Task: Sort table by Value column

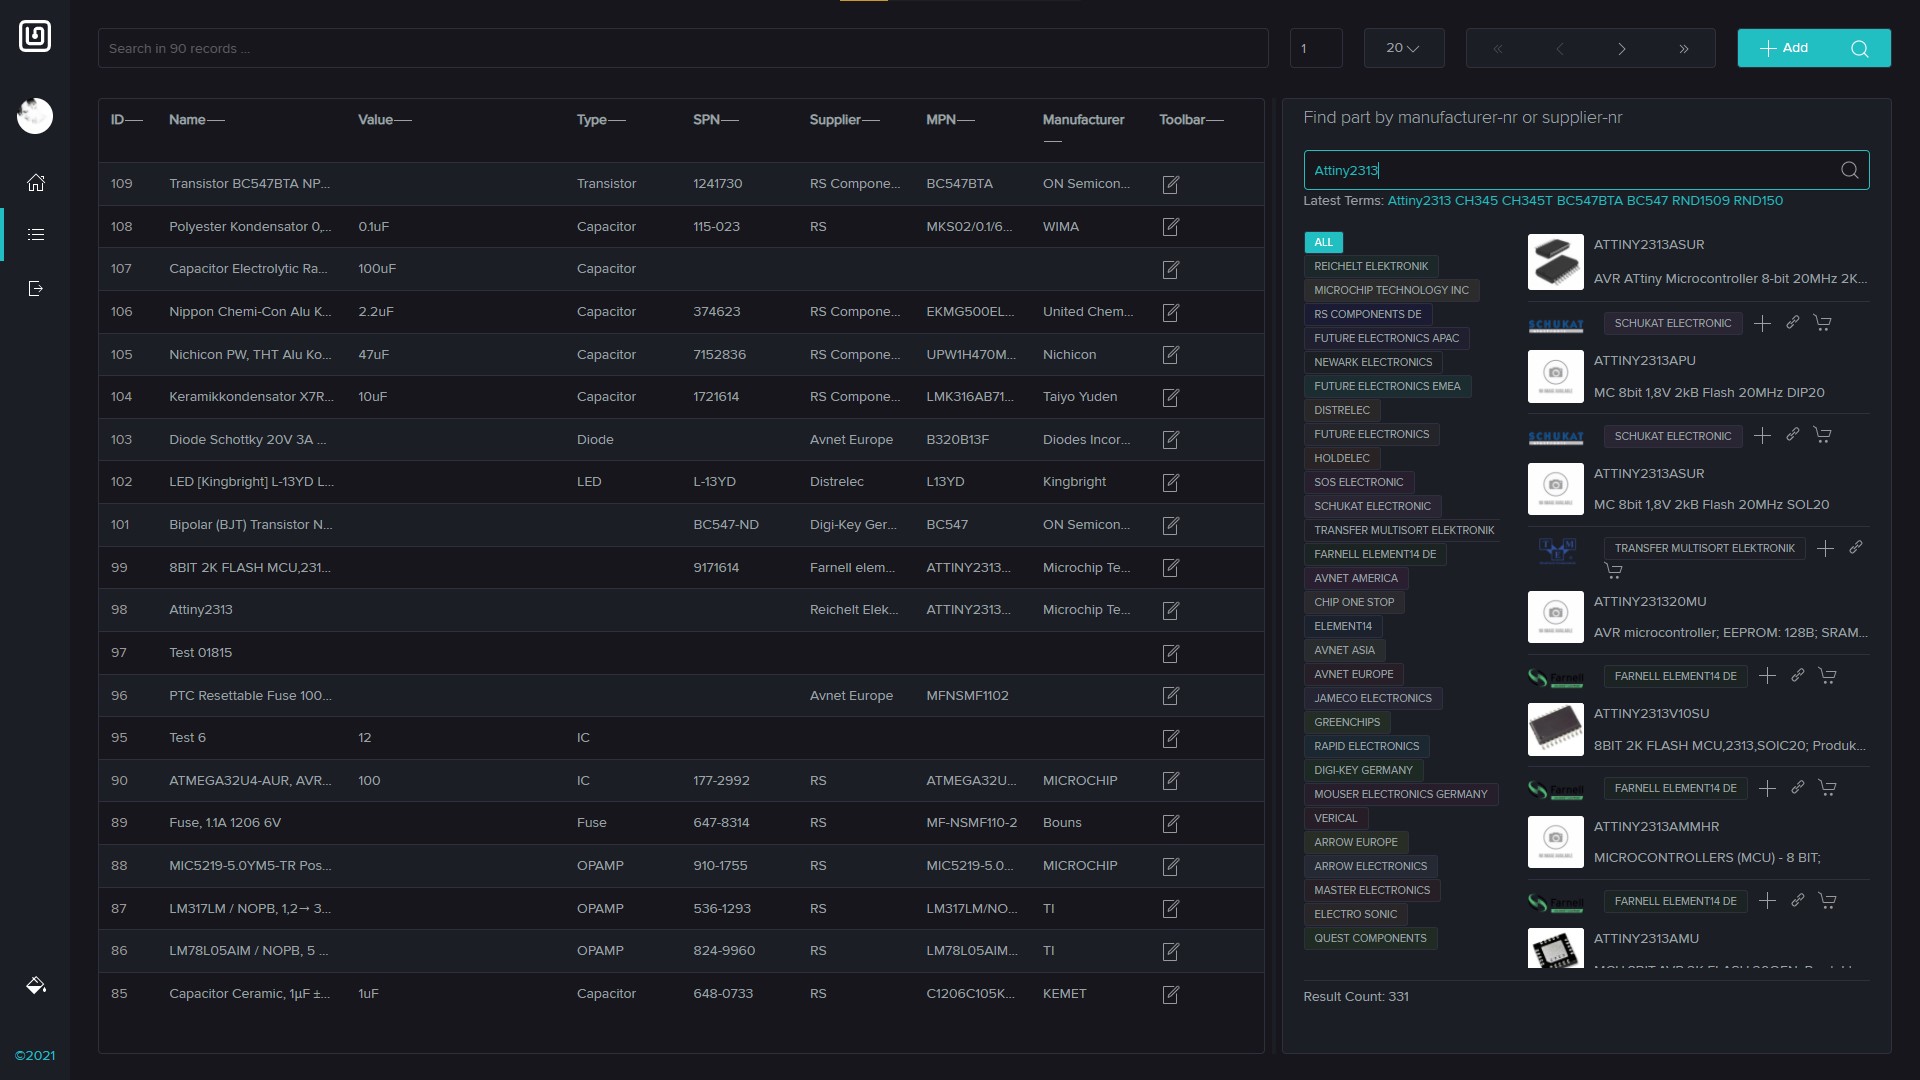Action: point(385,120)
